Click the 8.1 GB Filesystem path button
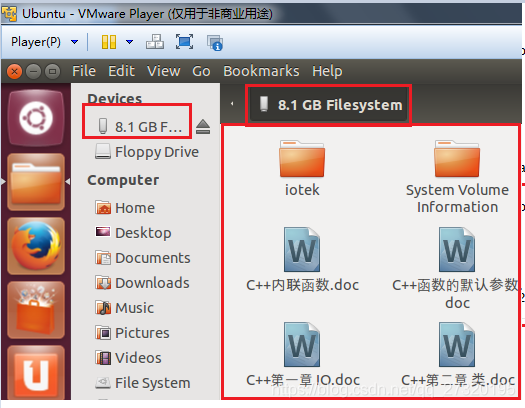The width and height of the screenshot is (525, 408). point(328,105)
